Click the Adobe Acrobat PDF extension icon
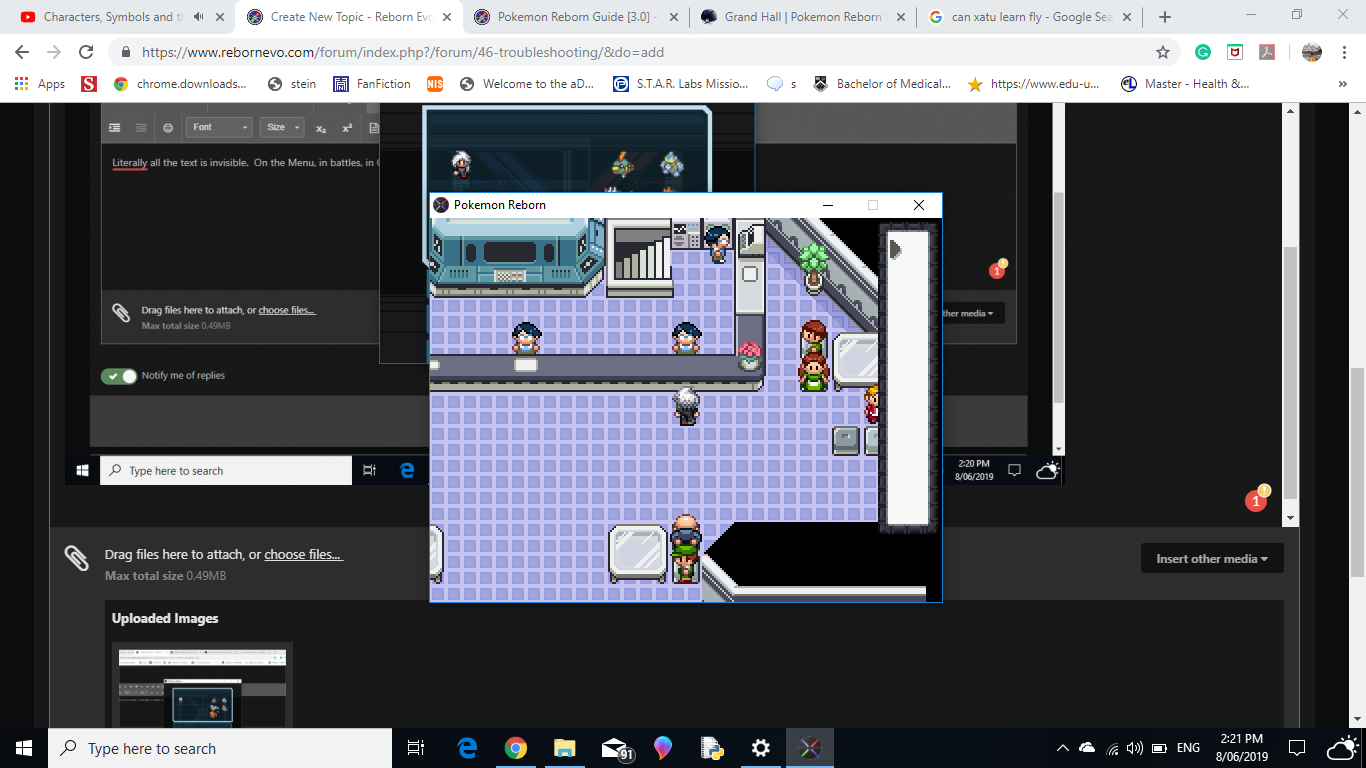Screen dimensions: 1366x768 tap(1268, 52)
